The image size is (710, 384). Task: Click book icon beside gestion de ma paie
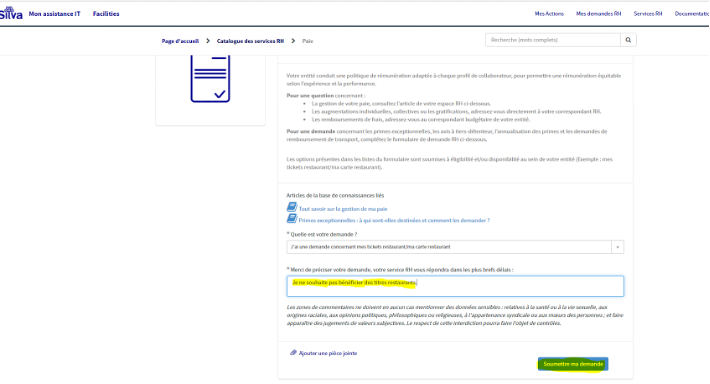292,207
